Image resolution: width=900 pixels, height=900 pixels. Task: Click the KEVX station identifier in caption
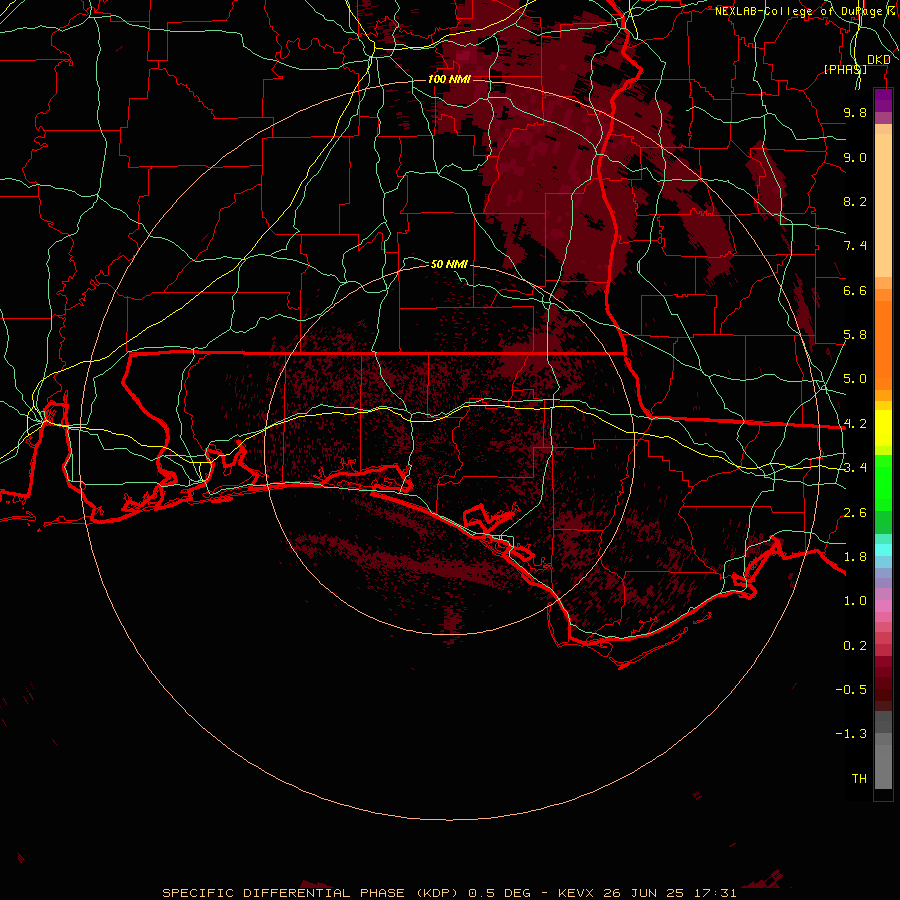577,893
